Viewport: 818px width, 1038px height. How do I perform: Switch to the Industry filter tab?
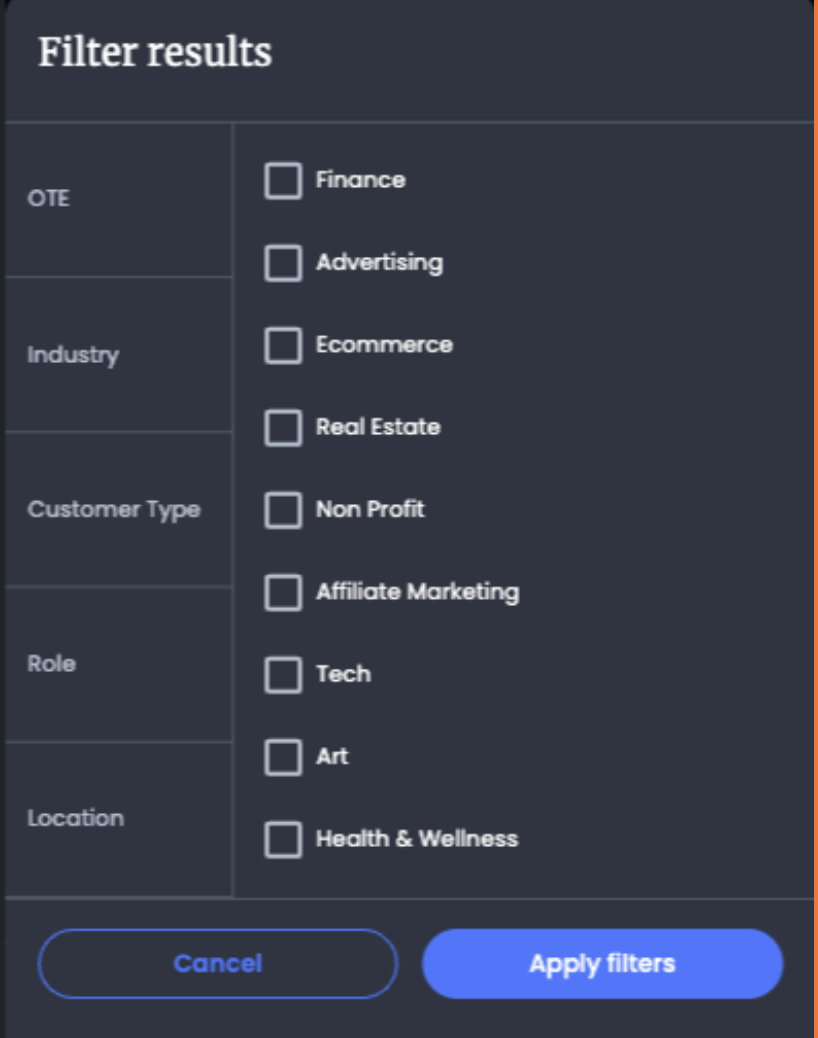(118, 355)
